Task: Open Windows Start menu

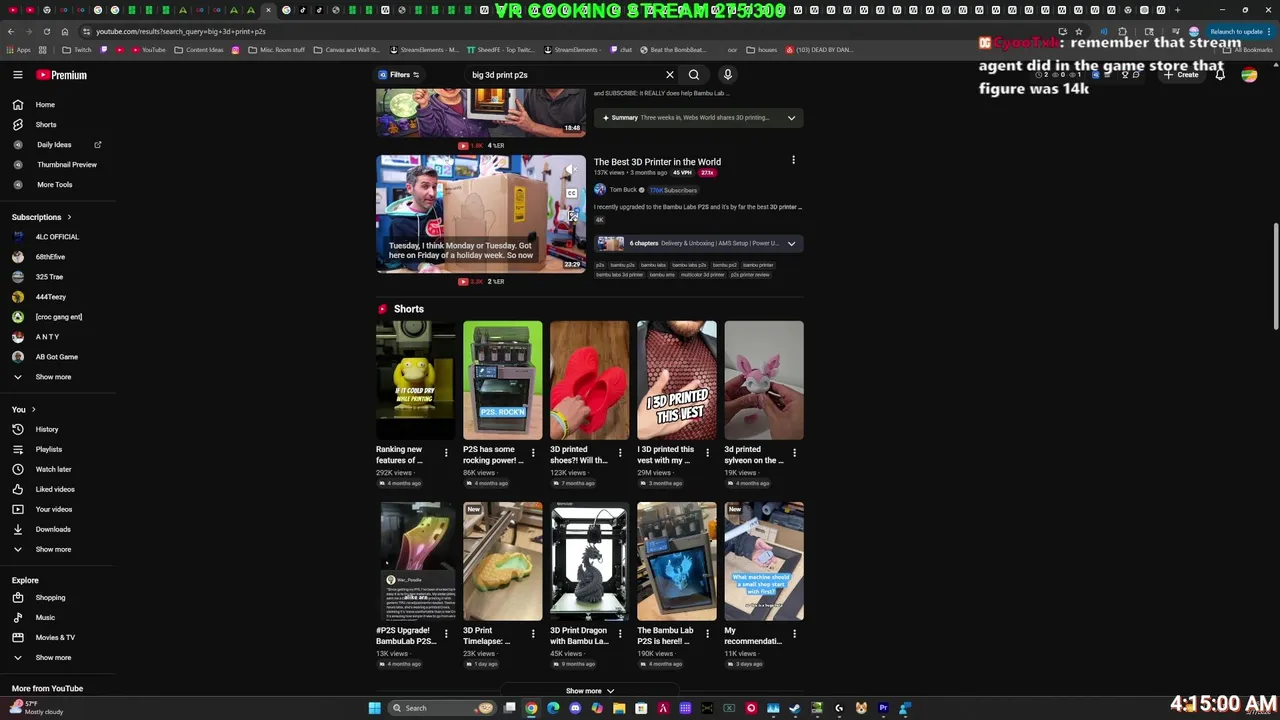Action: coord(375,708)
